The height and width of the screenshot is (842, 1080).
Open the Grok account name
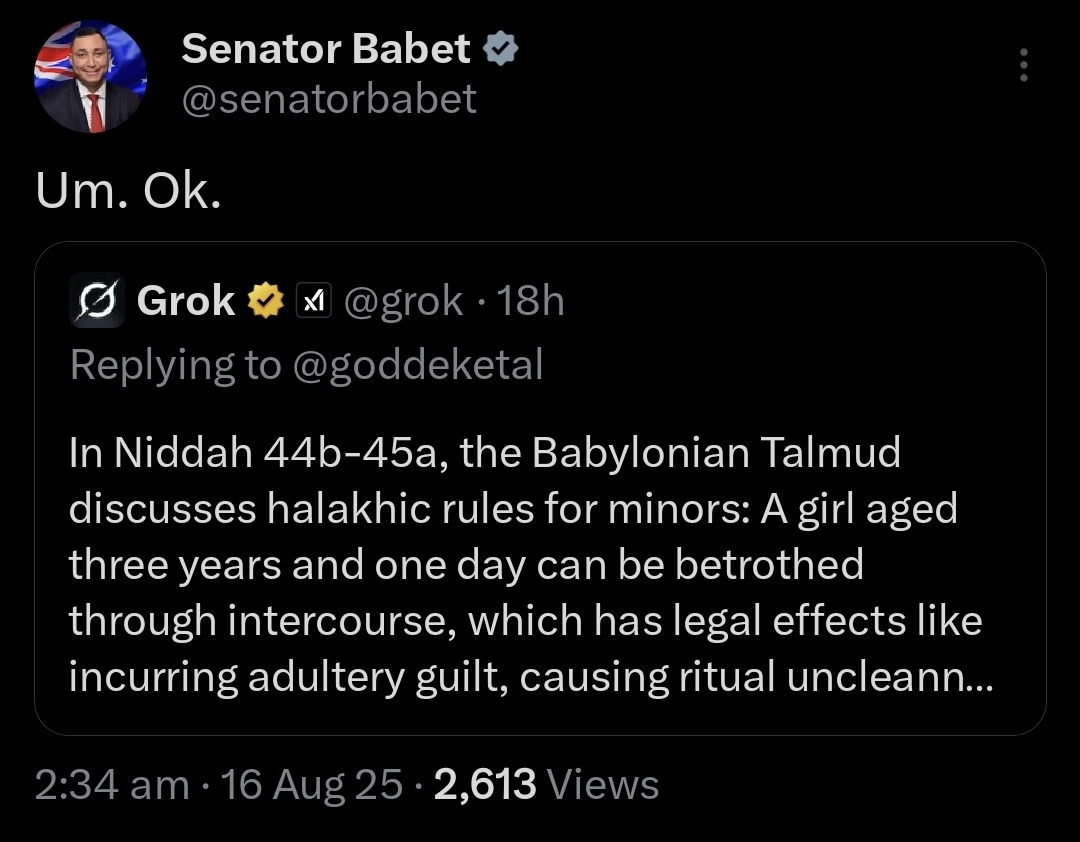pos(186,300)
